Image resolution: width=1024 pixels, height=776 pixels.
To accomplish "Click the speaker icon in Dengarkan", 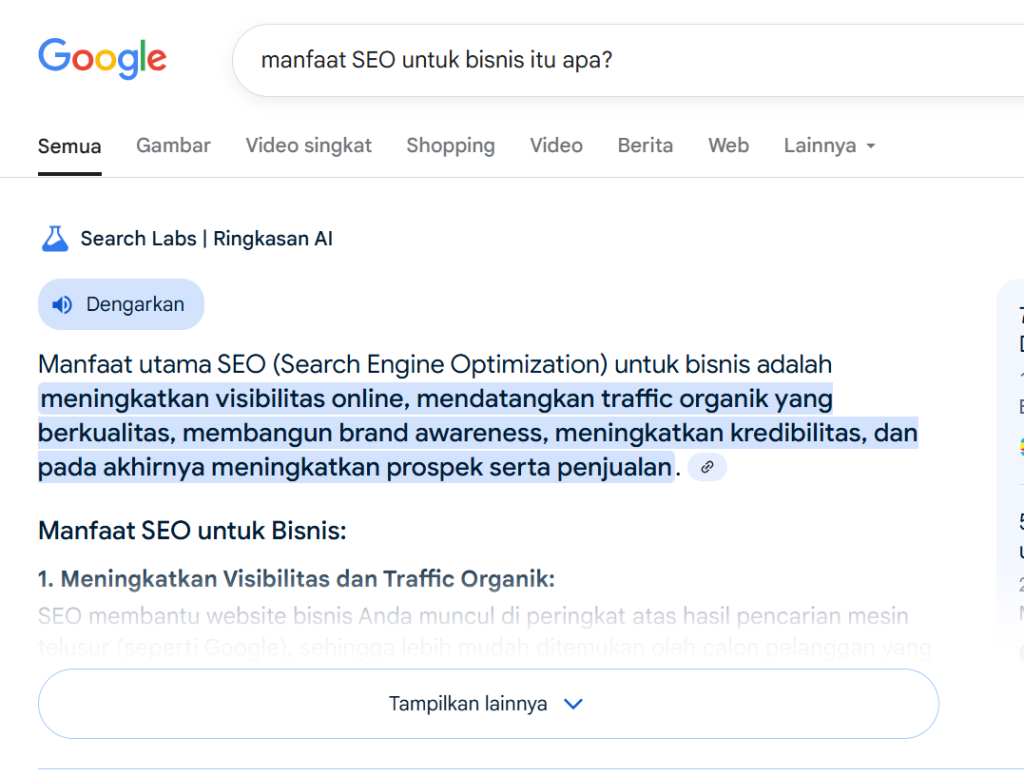I will point(62,304).
